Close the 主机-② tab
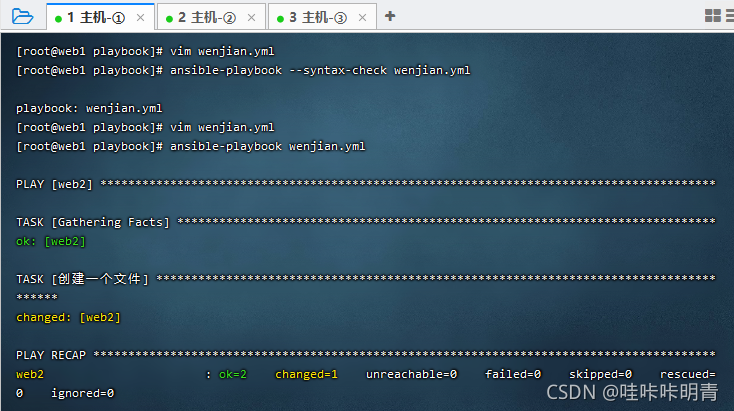This screenshot has width=734, height=411. pyautogui.click(x=251, y=18)
